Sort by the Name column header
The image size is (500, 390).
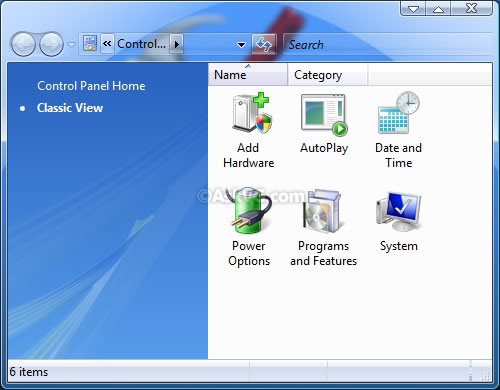click(248, 75)
